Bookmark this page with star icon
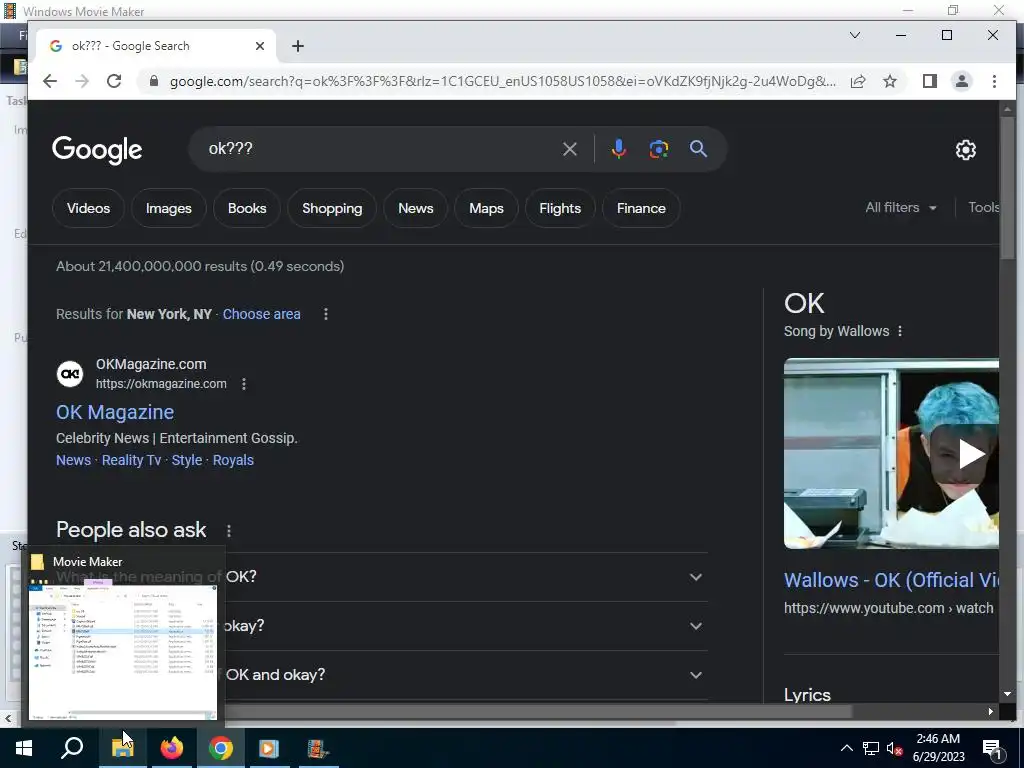The image size is (1024, 768). [x=889, y=81]
